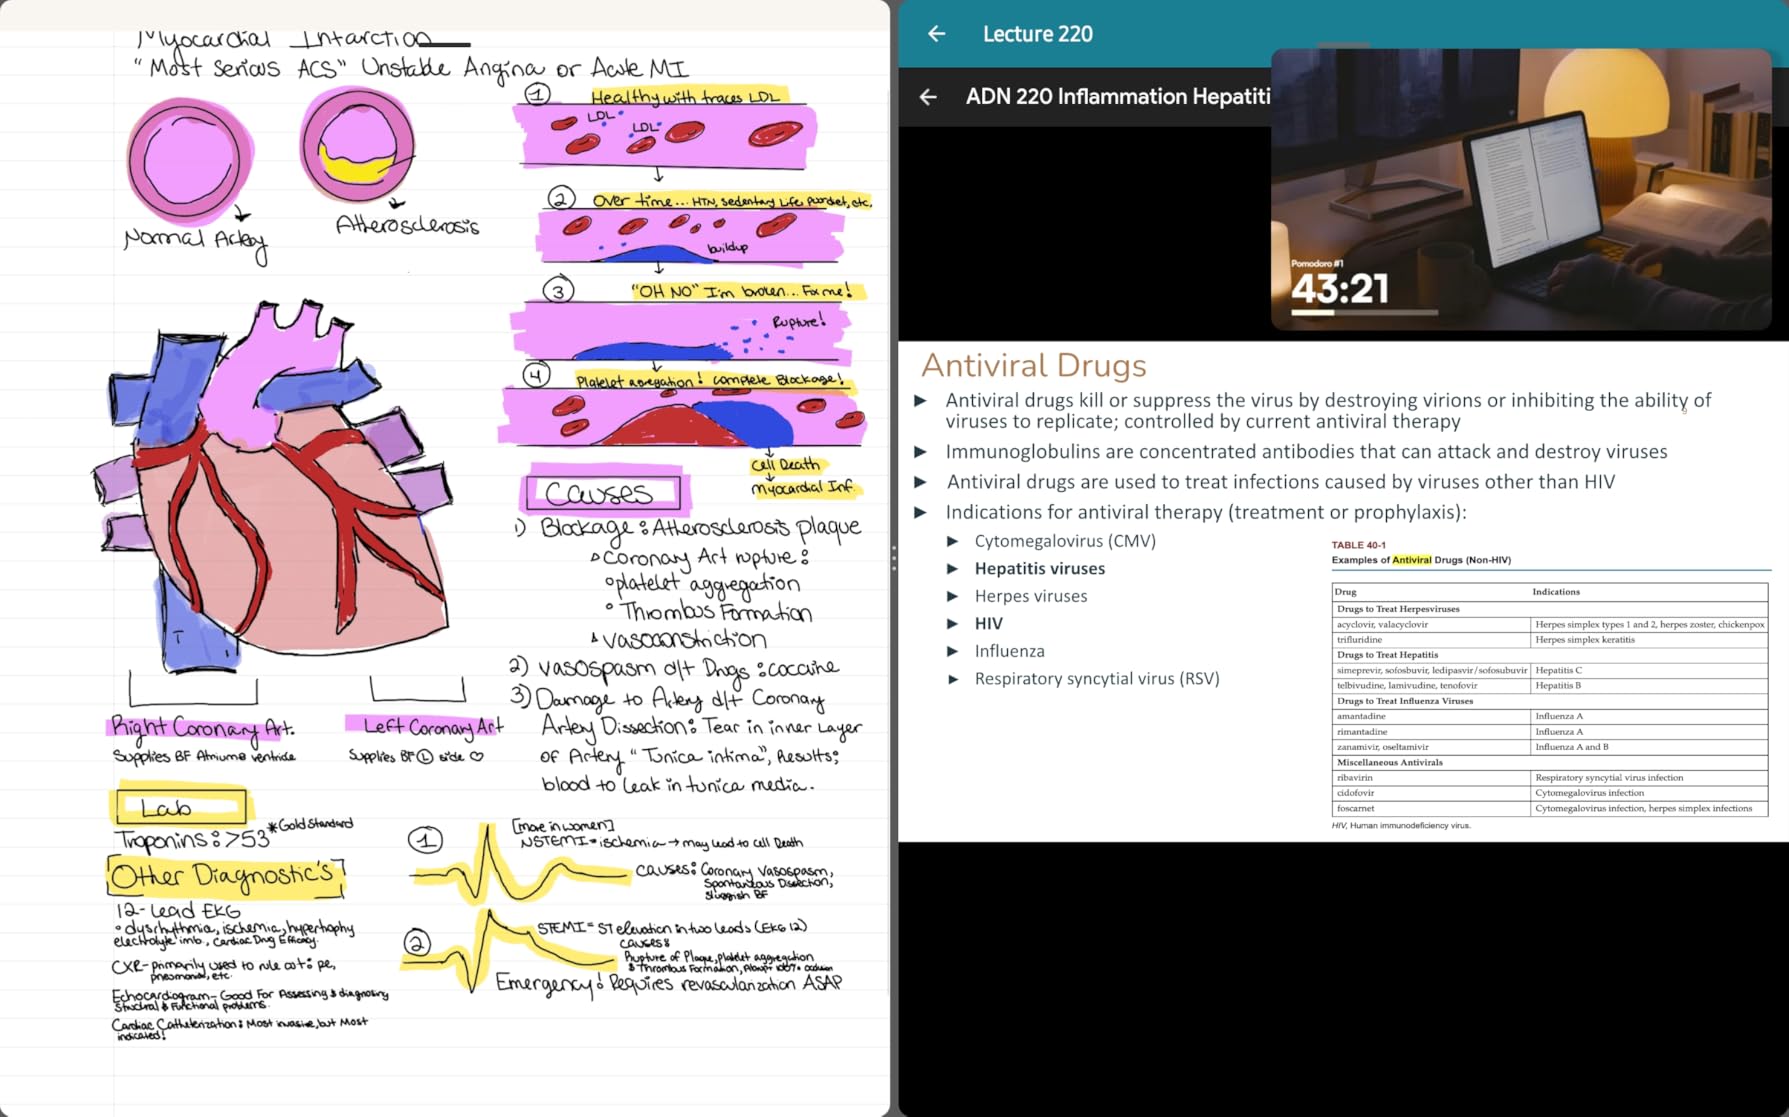
Task: Tap the Normal Artery circle drawing
Action: 188,160
